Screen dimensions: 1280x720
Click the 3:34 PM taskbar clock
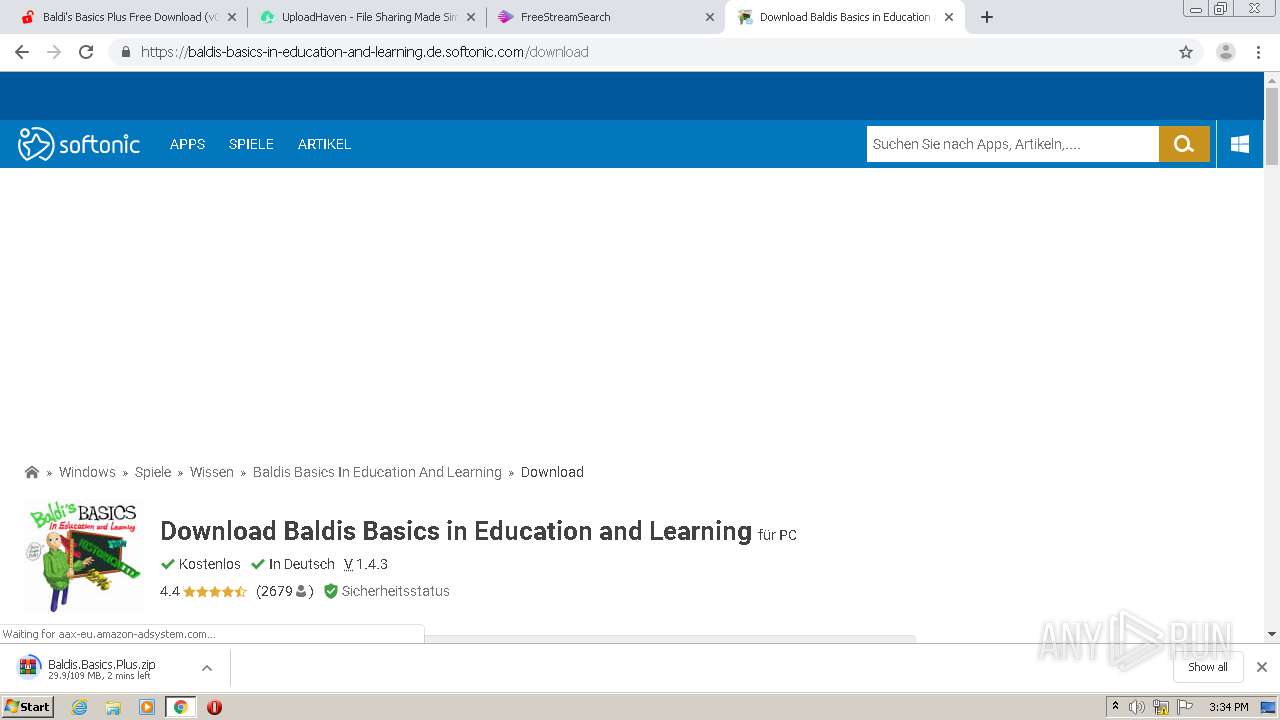point(1228,707)
